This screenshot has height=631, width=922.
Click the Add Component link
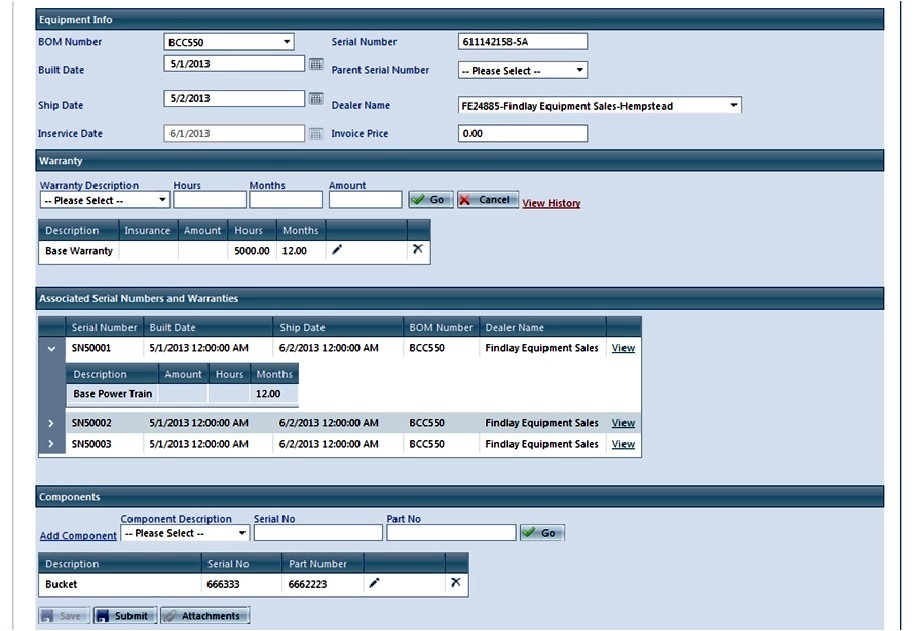[78, 536]
